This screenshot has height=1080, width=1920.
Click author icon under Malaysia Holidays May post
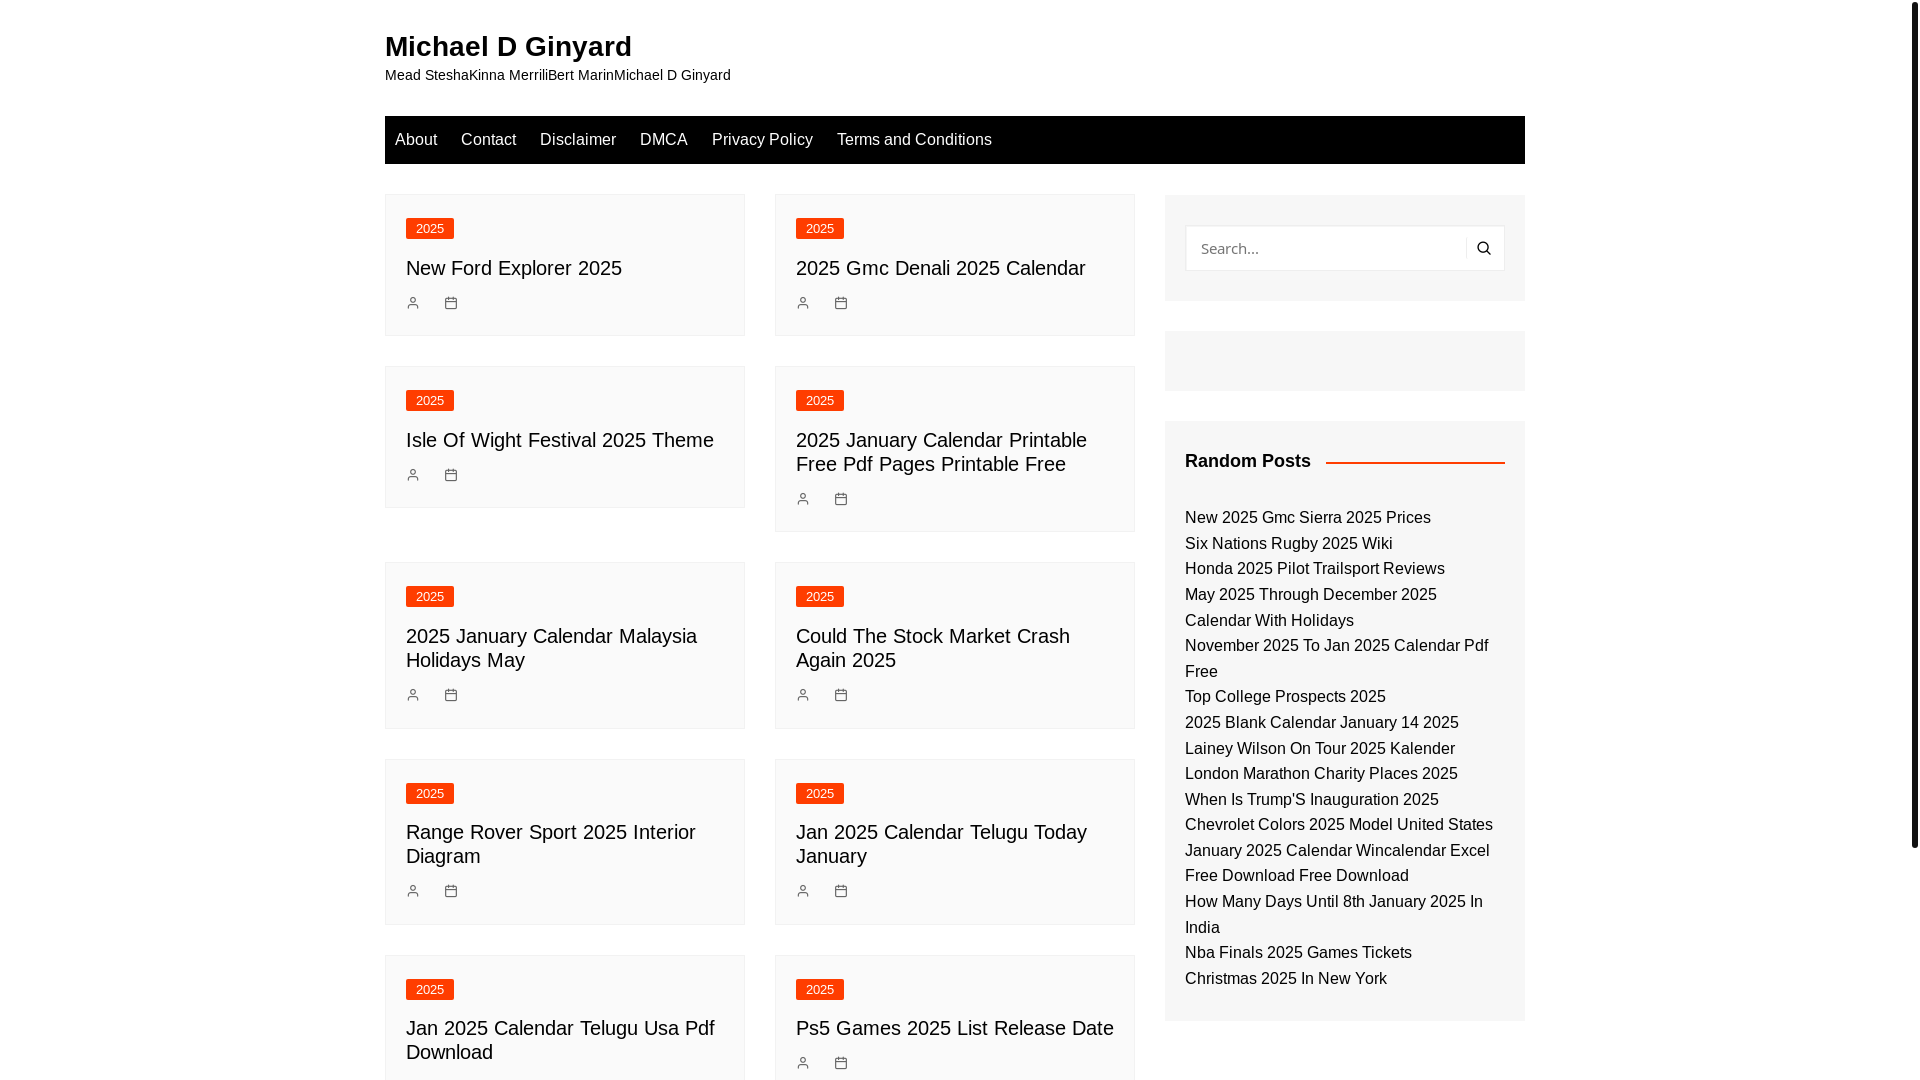pyautogui.click(x=413, y=695)
